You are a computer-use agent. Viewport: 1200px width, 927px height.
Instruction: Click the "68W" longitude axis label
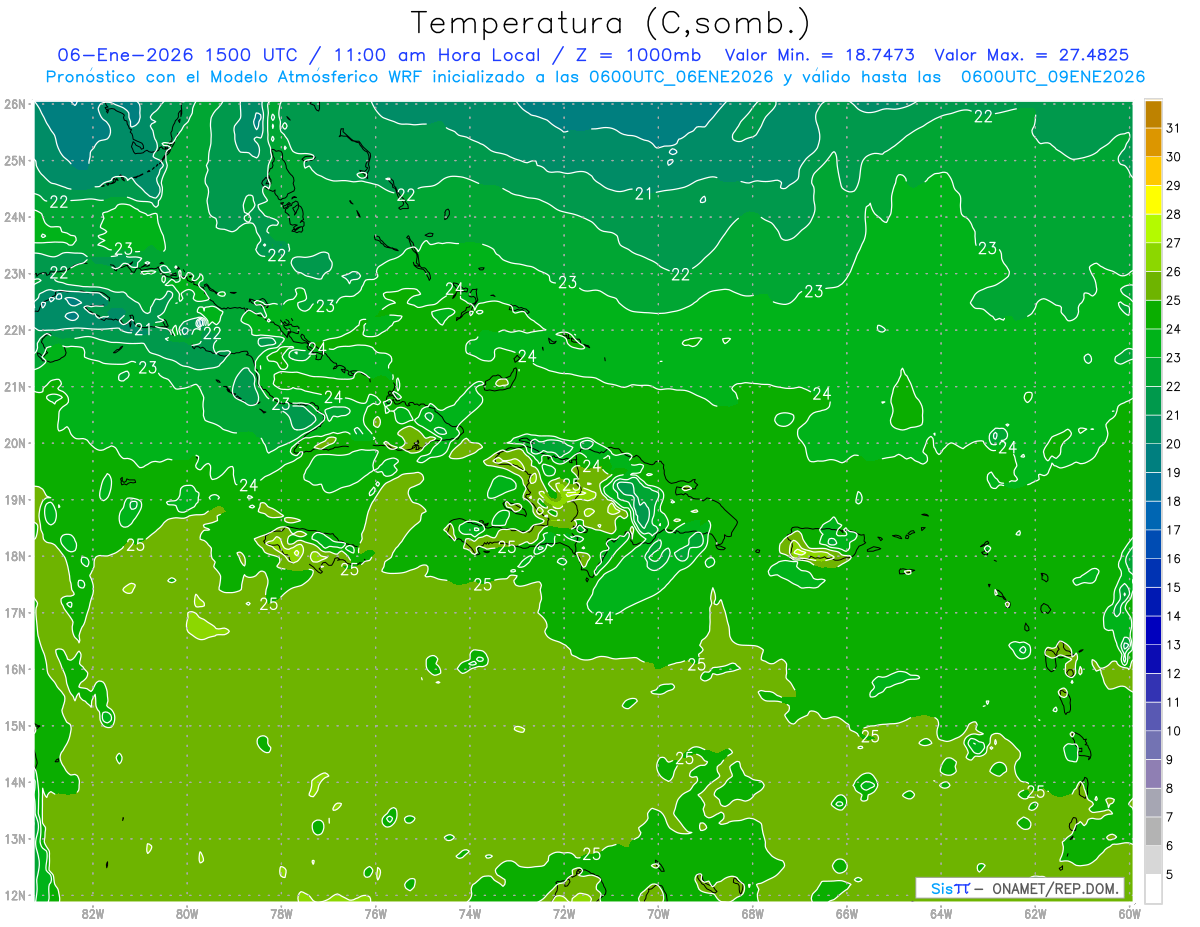tap(753, 913)
